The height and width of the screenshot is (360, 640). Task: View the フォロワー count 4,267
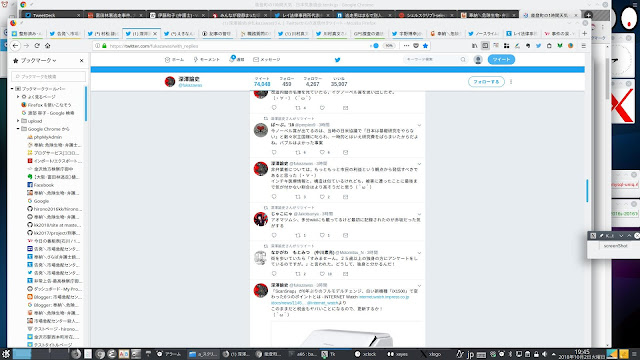(313, 82)
